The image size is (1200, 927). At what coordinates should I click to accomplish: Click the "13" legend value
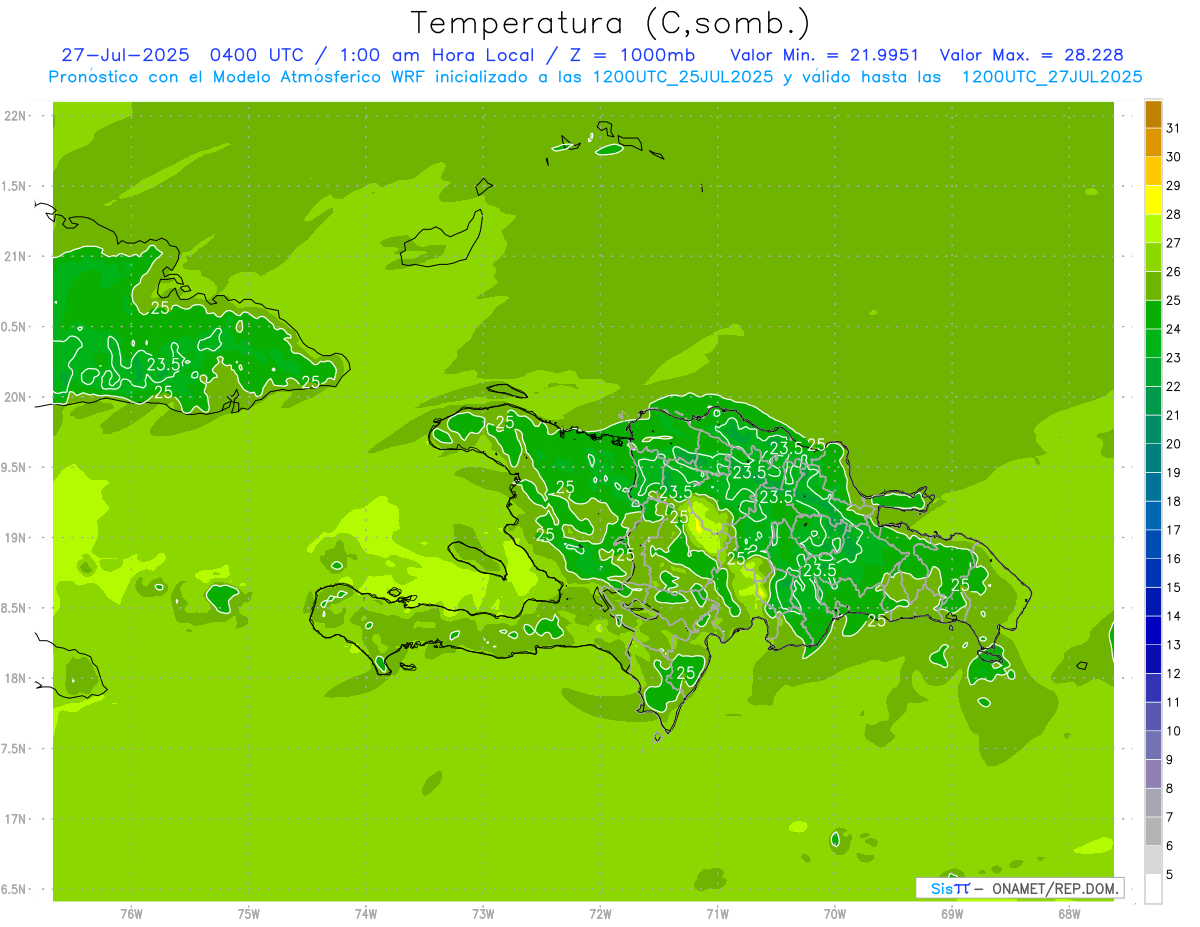1173,645
